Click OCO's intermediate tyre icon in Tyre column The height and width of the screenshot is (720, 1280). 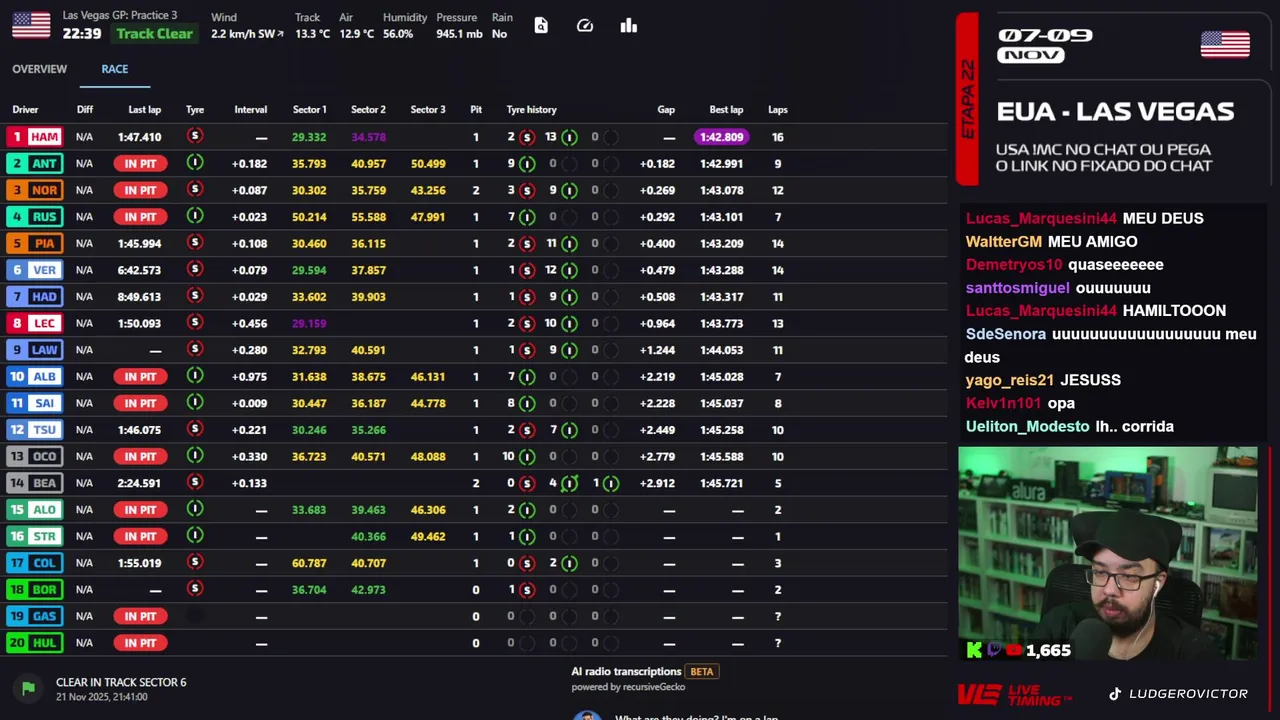click(195, 455)
